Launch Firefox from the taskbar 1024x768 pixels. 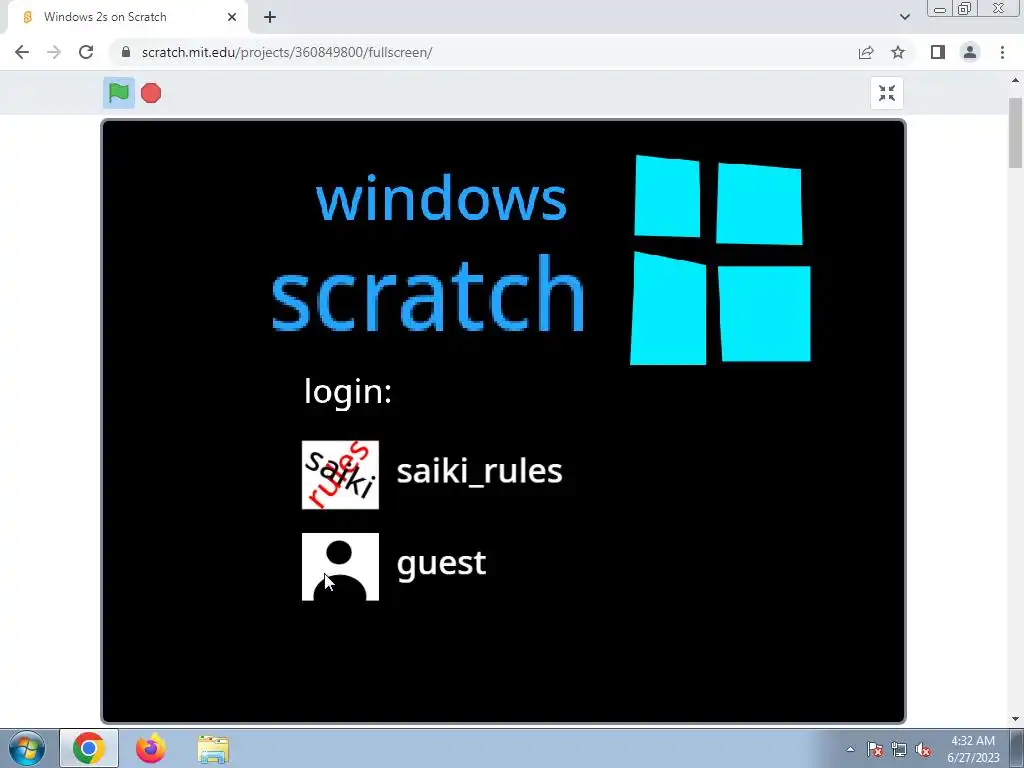coord(151,748)
